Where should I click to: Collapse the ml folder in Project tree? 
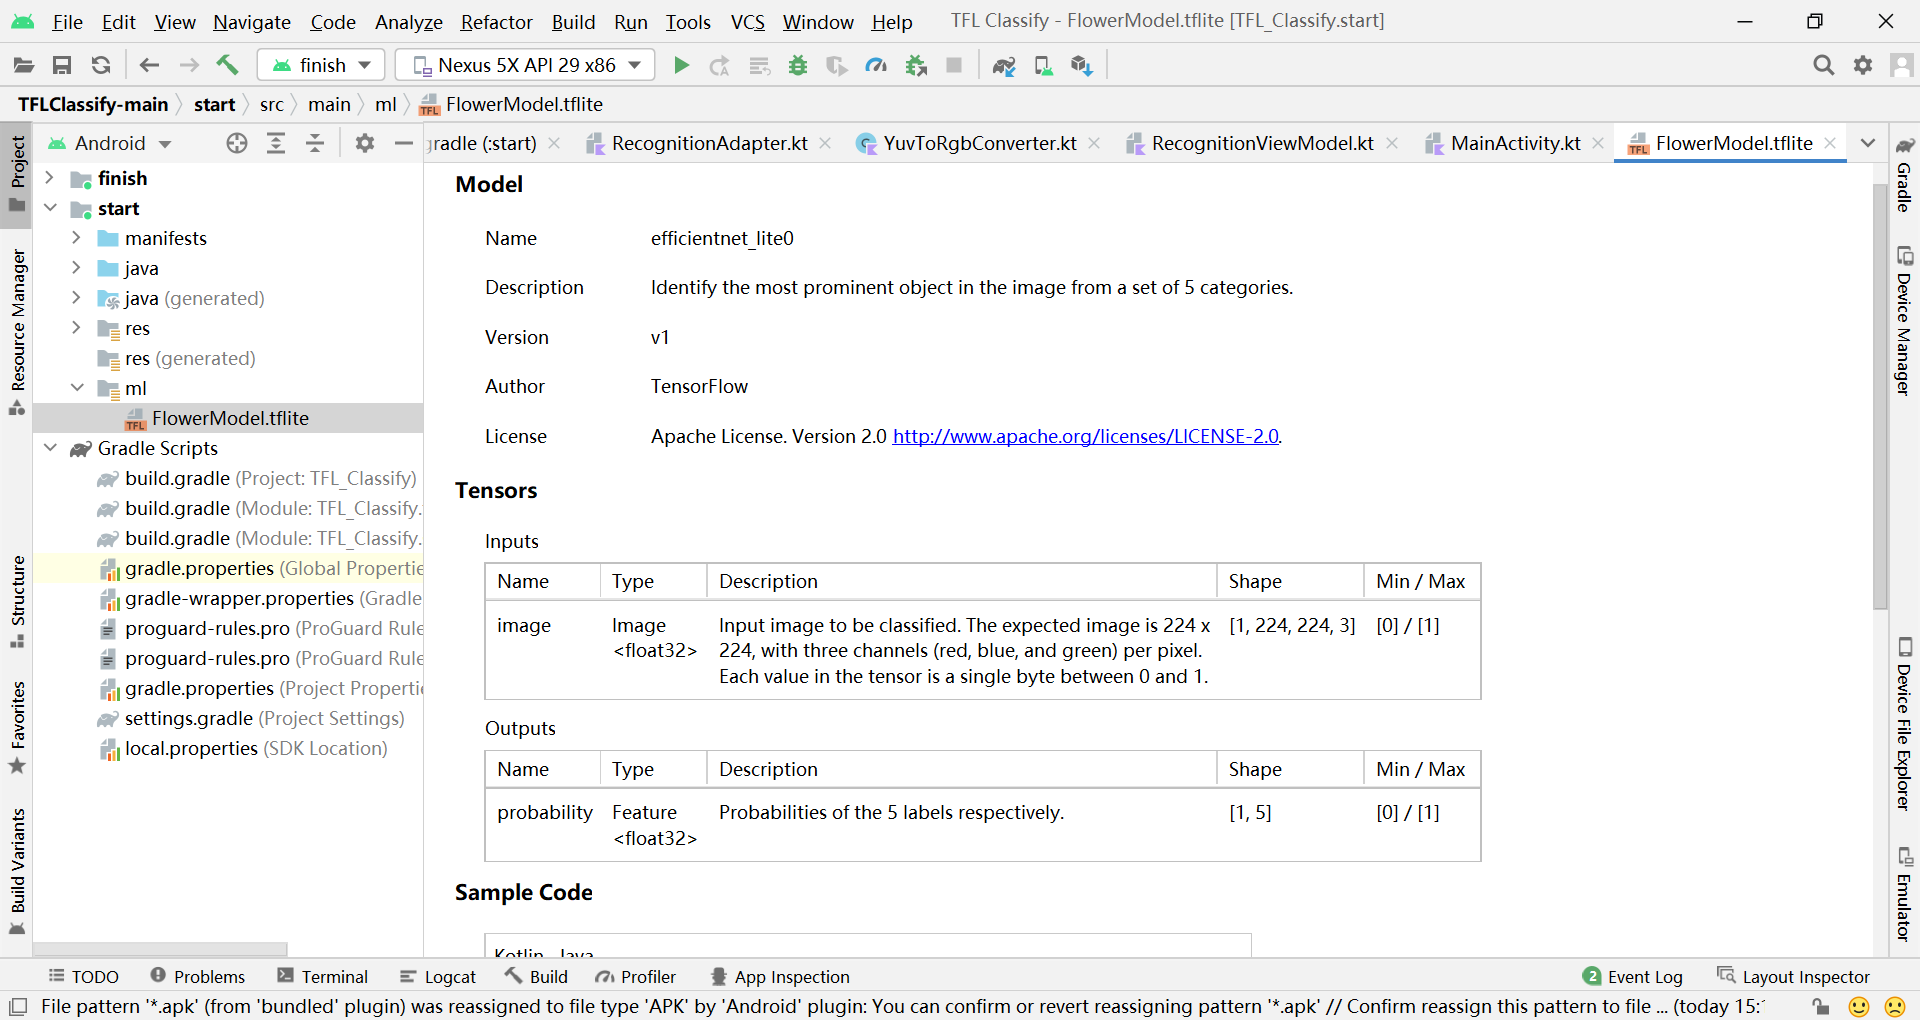(x=78, y=388)
